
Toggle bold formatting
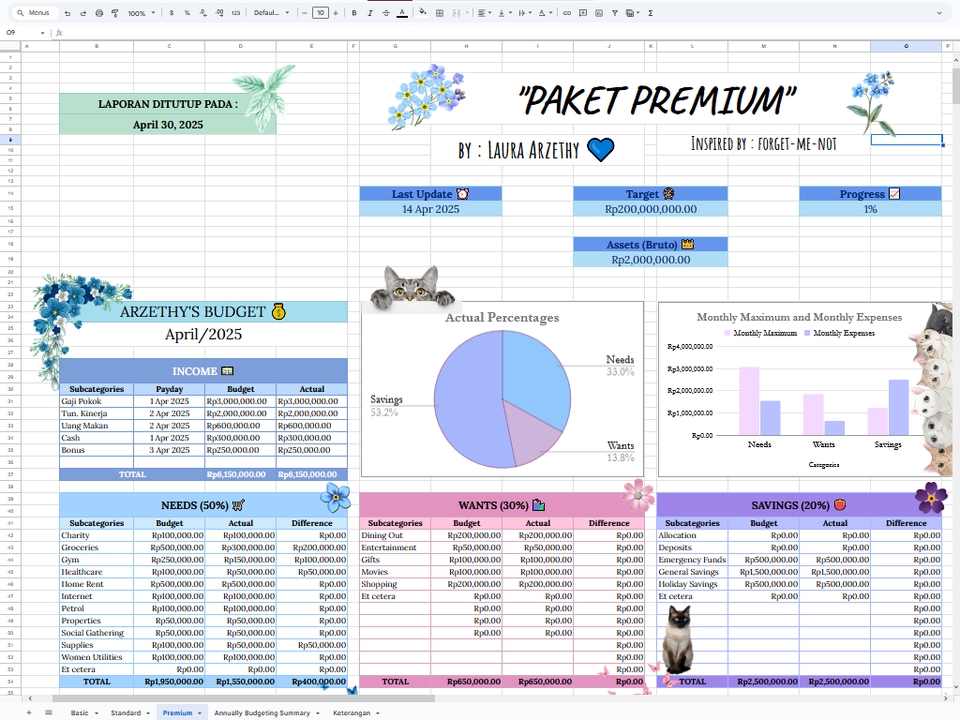point(352,12)
